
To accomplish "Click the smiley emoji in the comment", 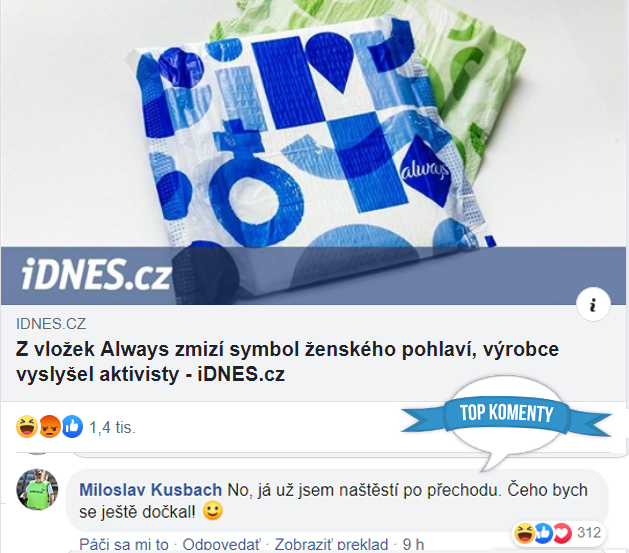I will click(x=213, y=511).
